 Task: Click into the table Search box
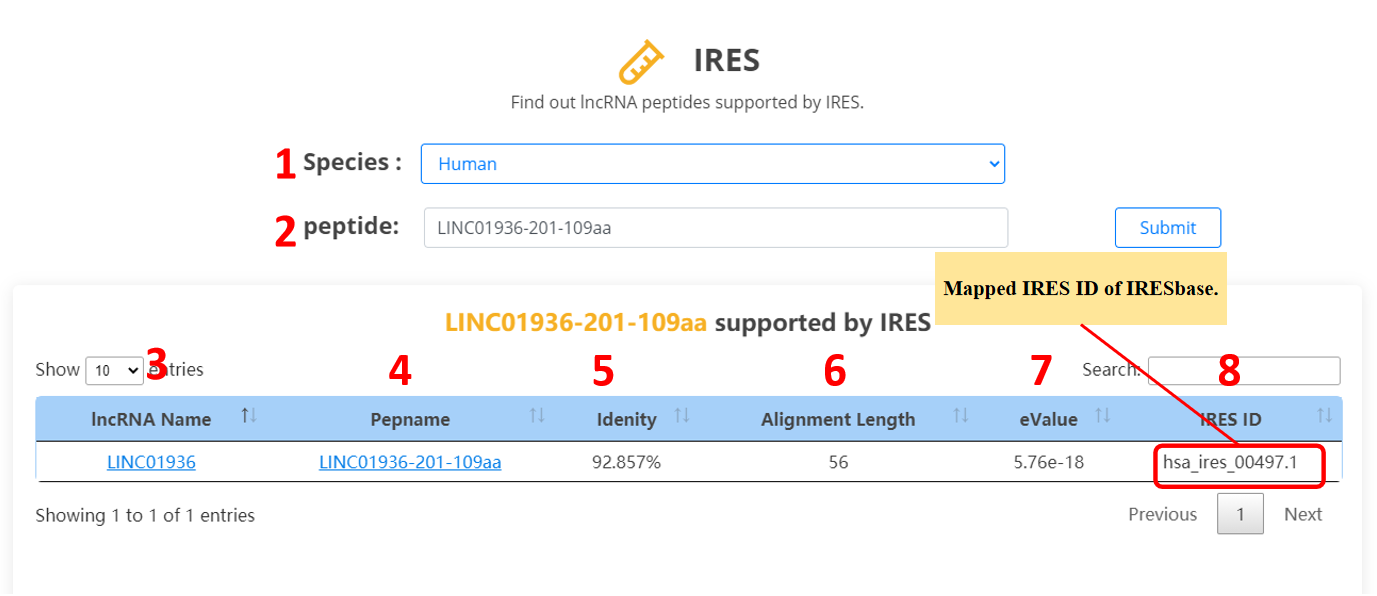click(x=1243, y=371)
